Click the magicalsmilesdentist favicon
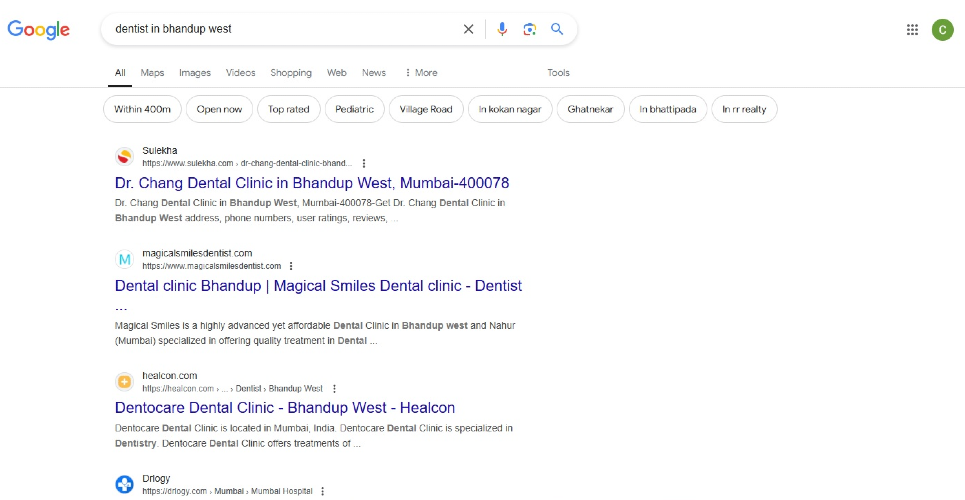The height and width of the screenshot is (500, 965). (124, 259)
